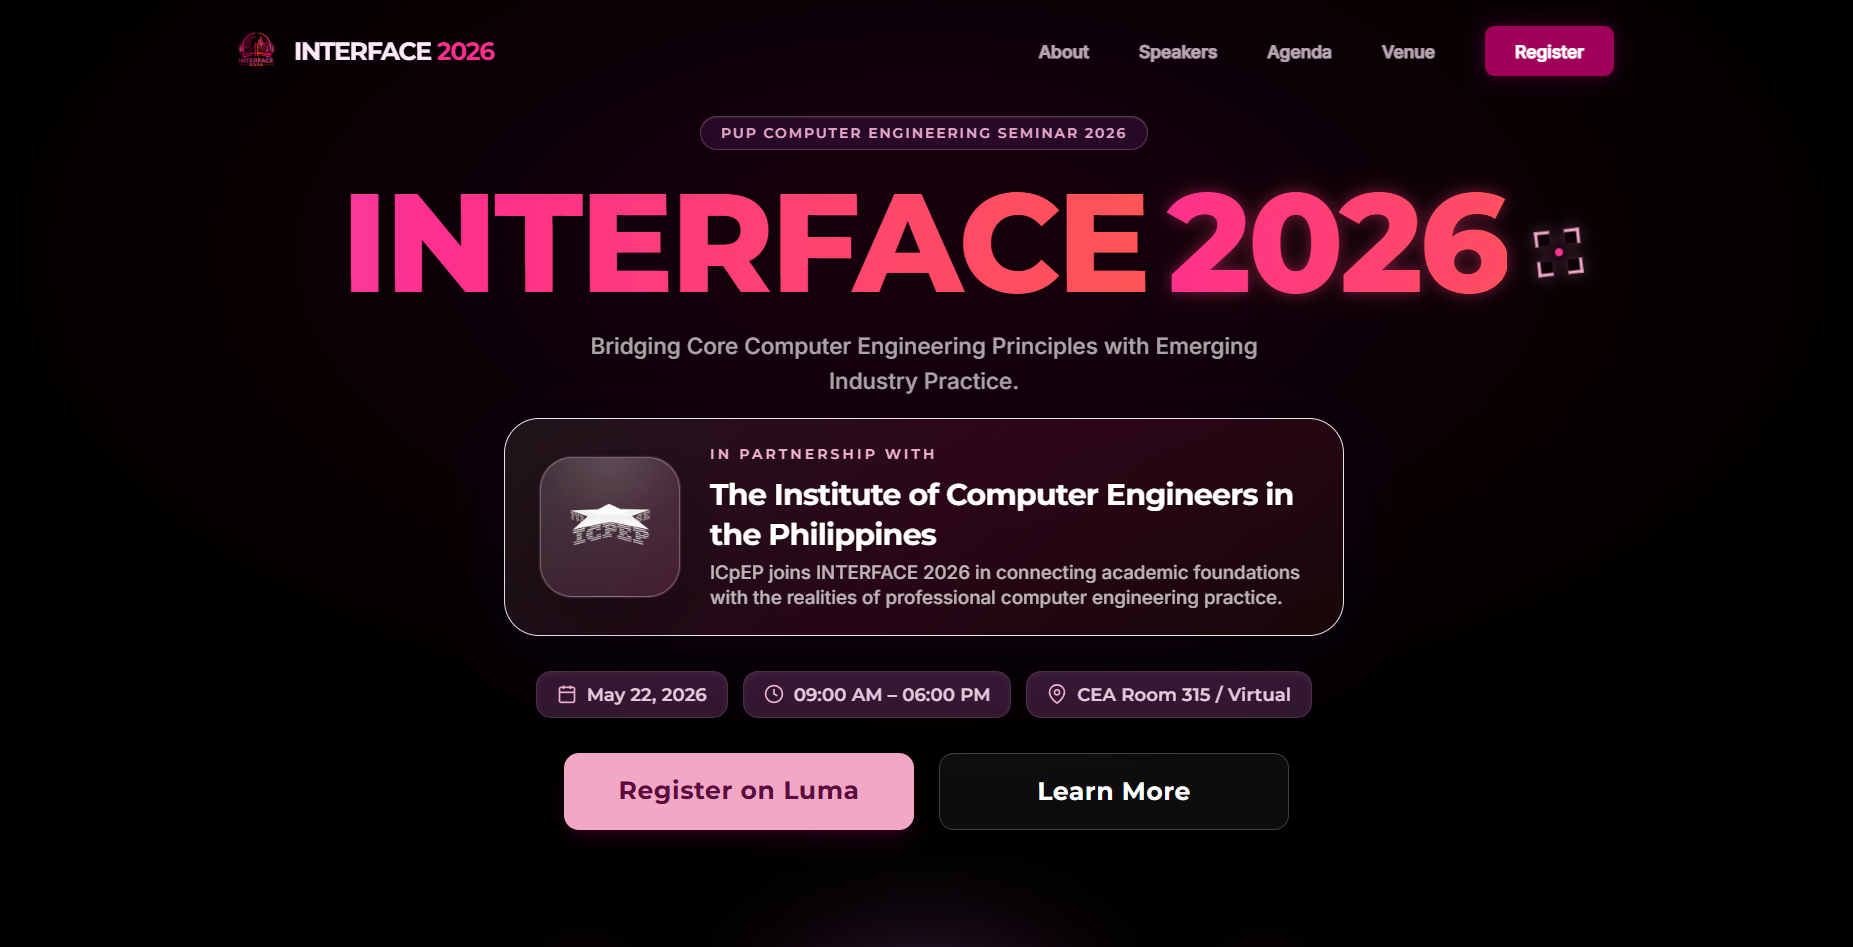This screenshot has width=1853, height=947.
Task: Click the INTERFACE 2026 brand name in header
Action: click(394, 51)
